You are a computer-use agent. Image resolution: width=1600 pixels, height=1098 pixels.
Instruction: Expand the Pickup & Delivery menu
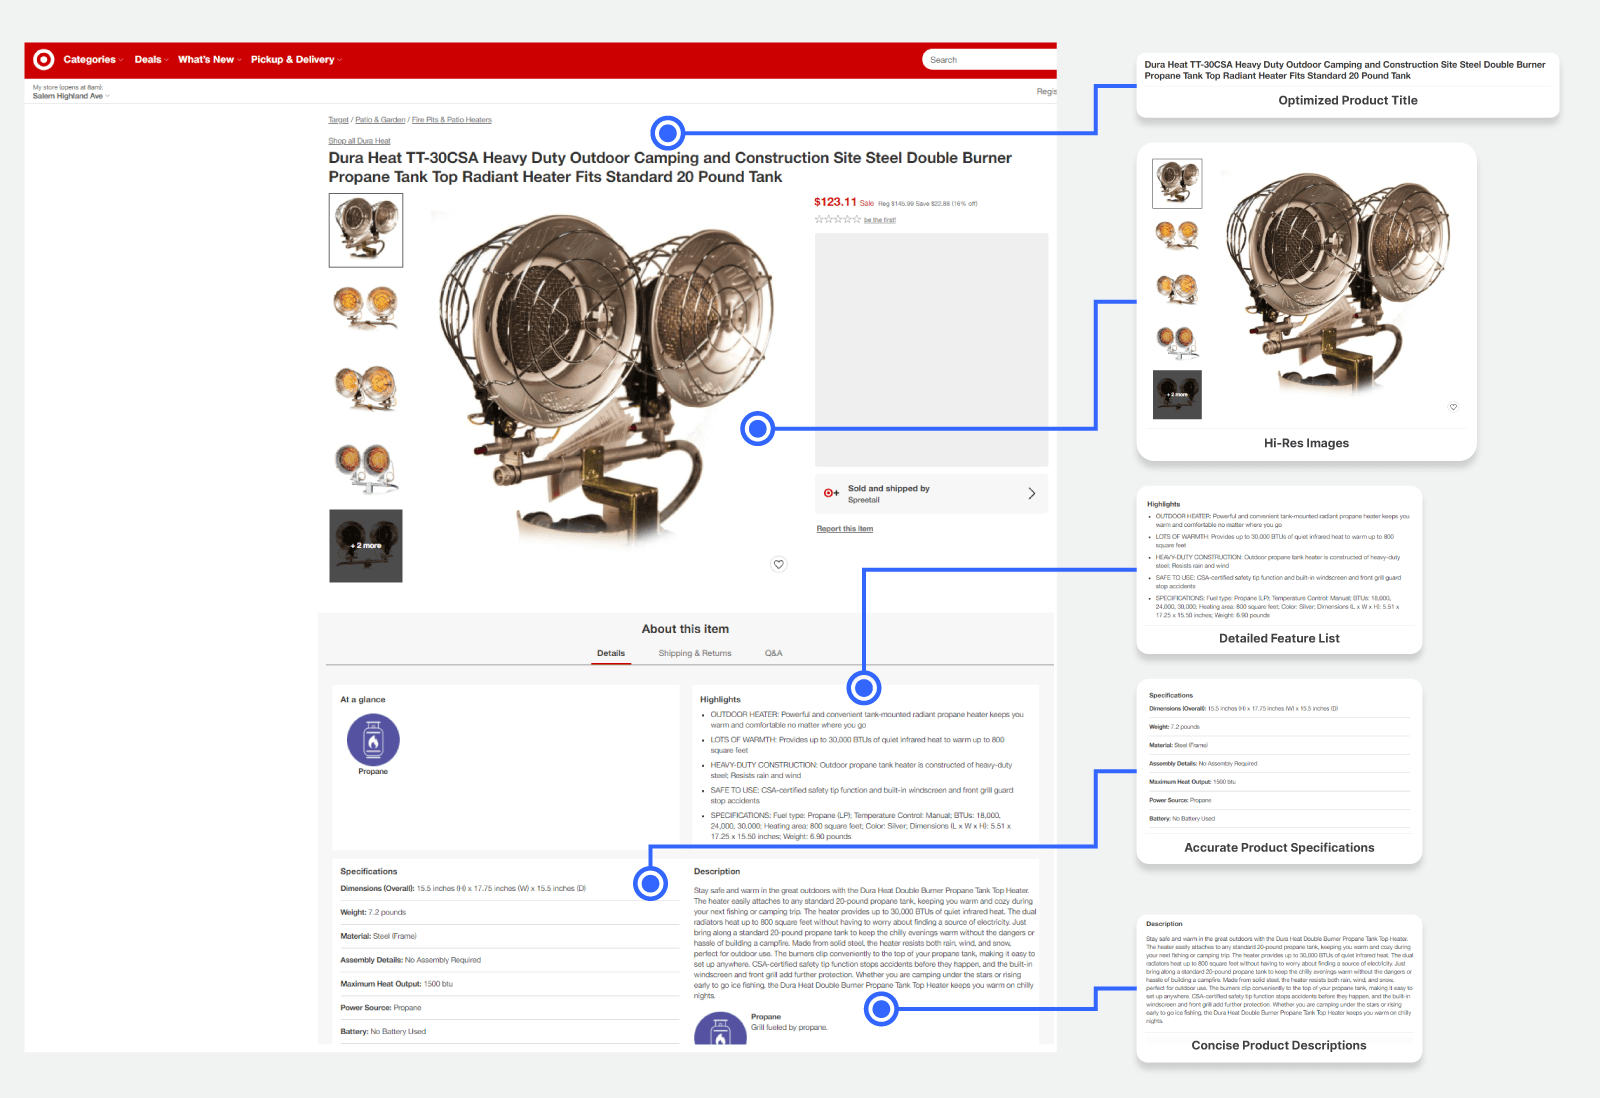(x=296, y=60)
